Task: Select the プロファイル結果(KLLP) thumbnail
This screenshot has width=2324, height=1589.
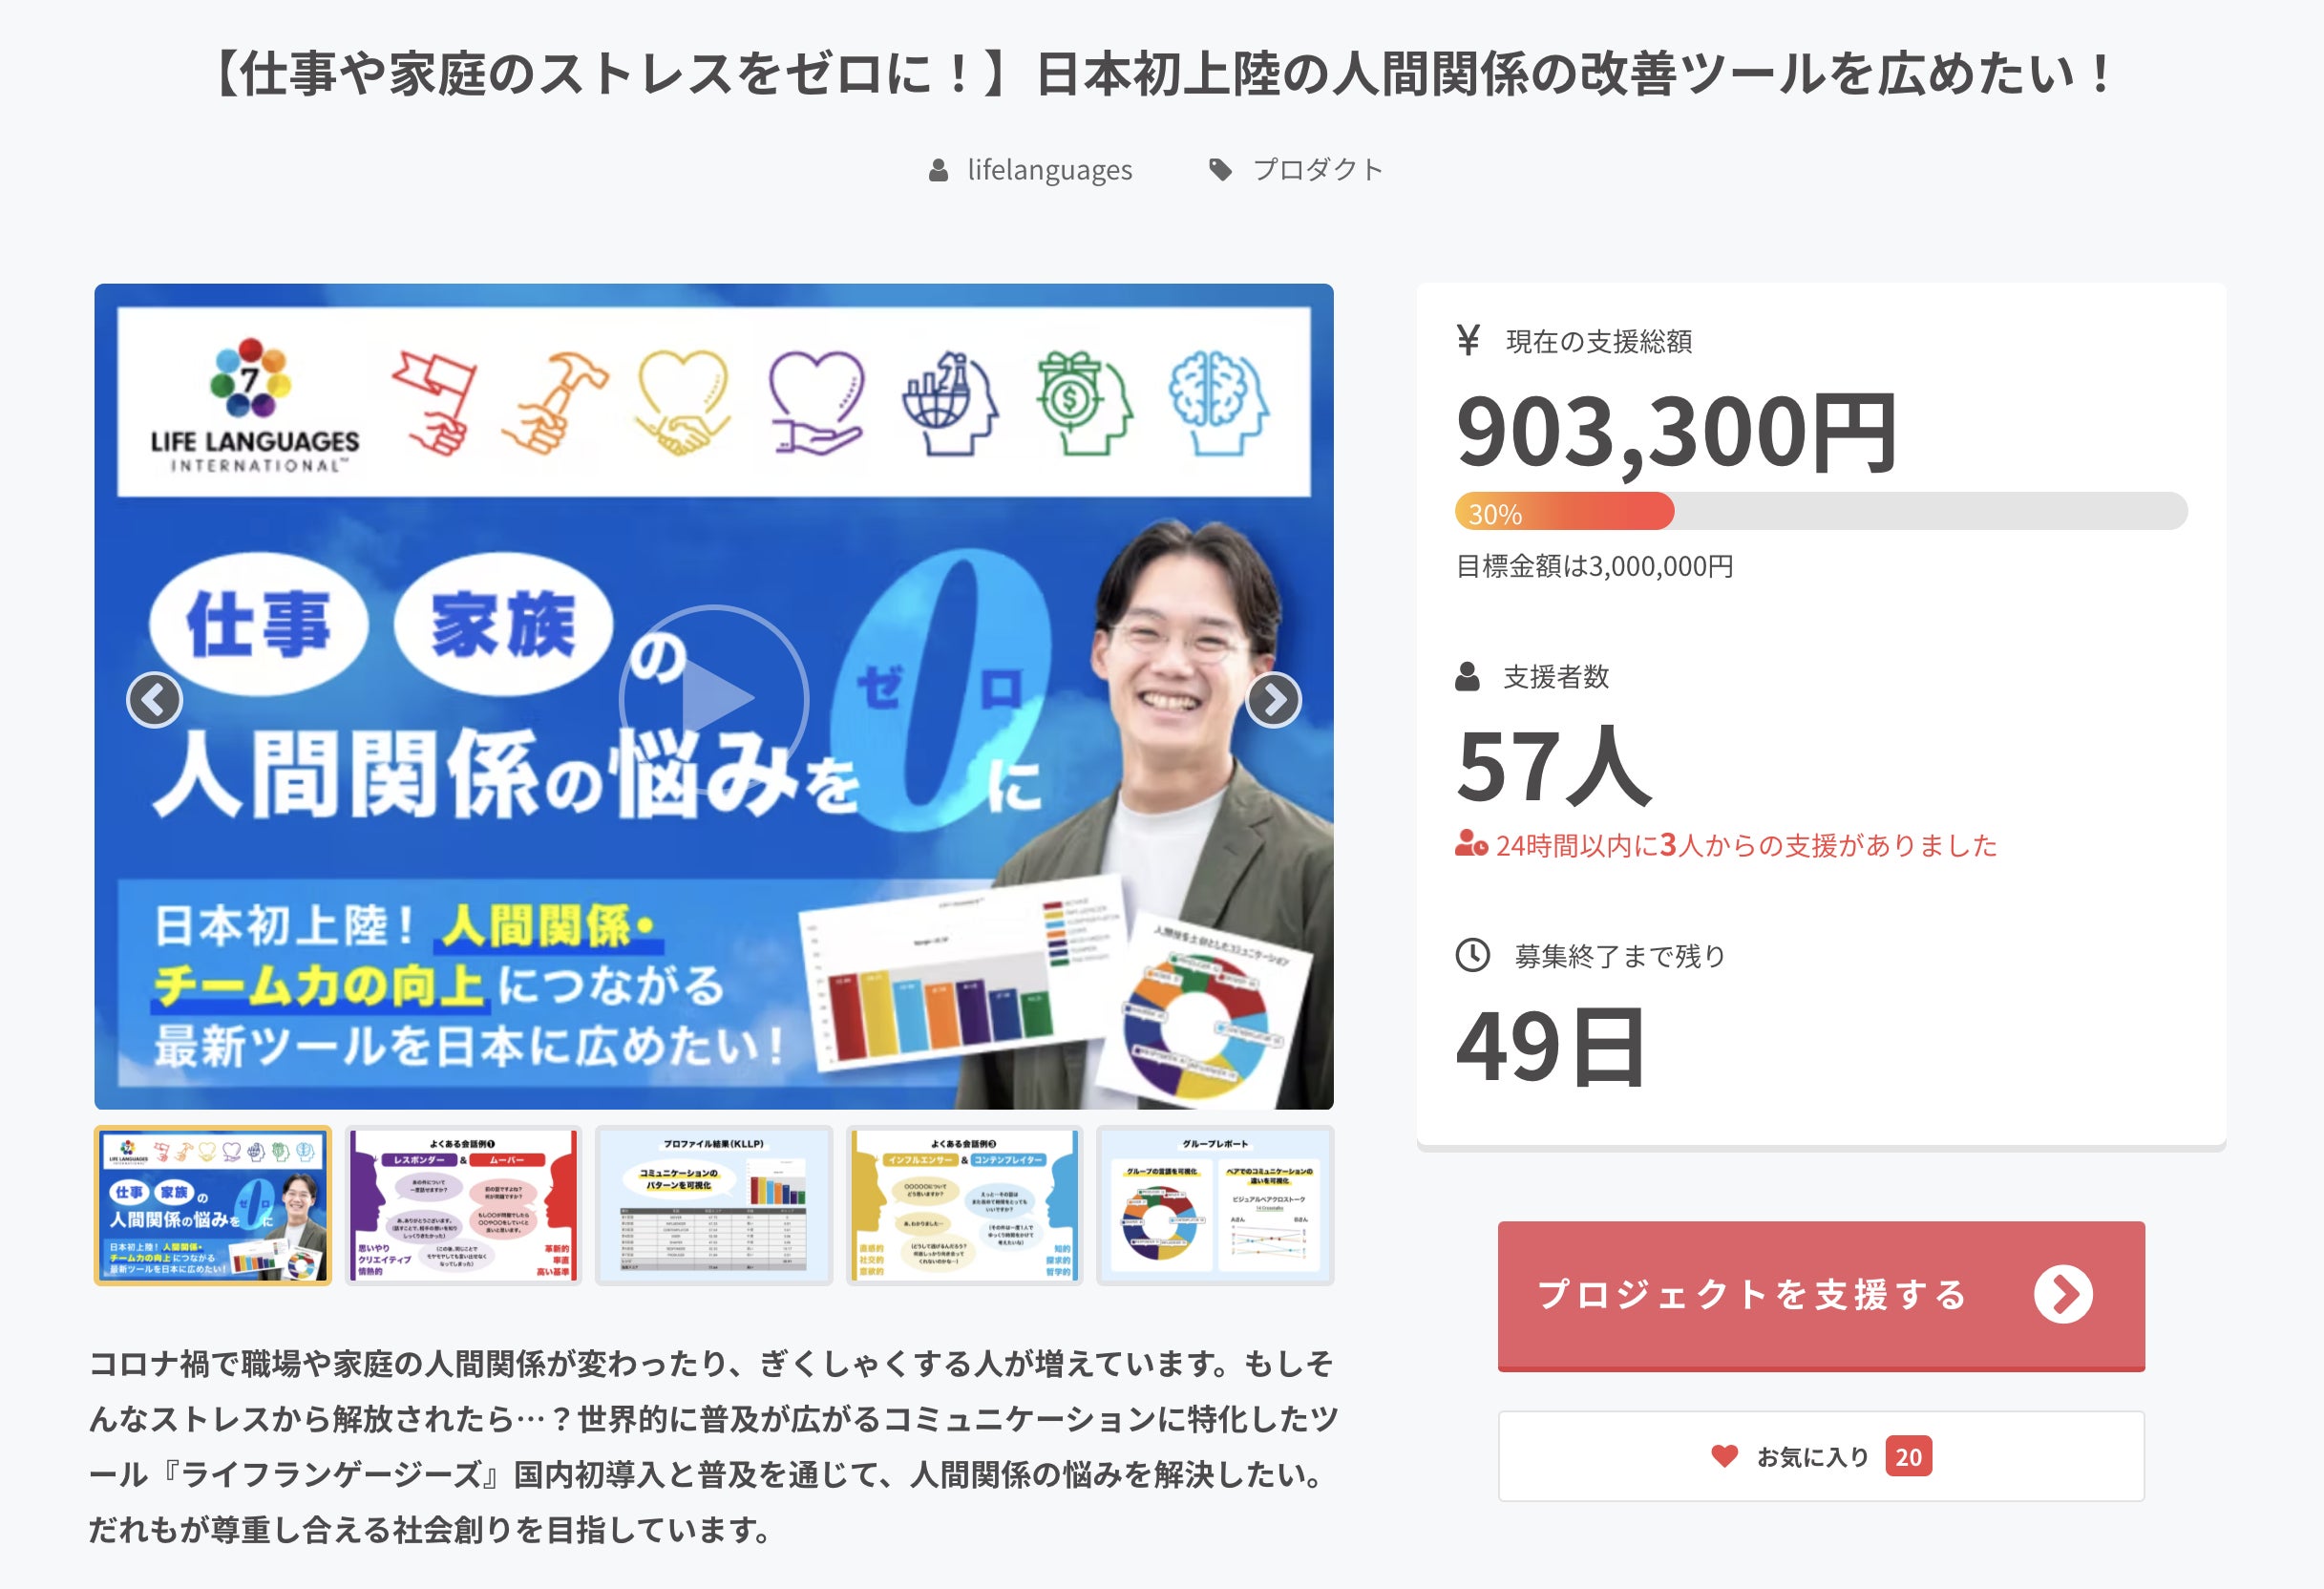Action: tap(714, 1205)
